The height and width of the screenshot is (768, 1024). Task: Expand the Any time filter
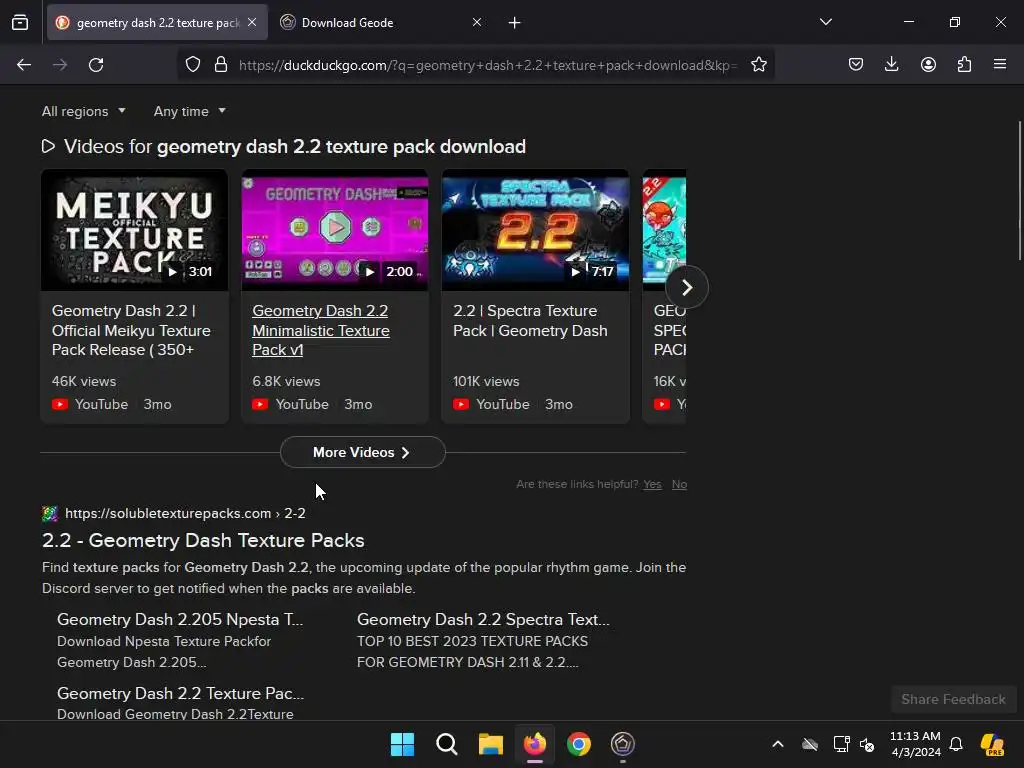[189, 111]
